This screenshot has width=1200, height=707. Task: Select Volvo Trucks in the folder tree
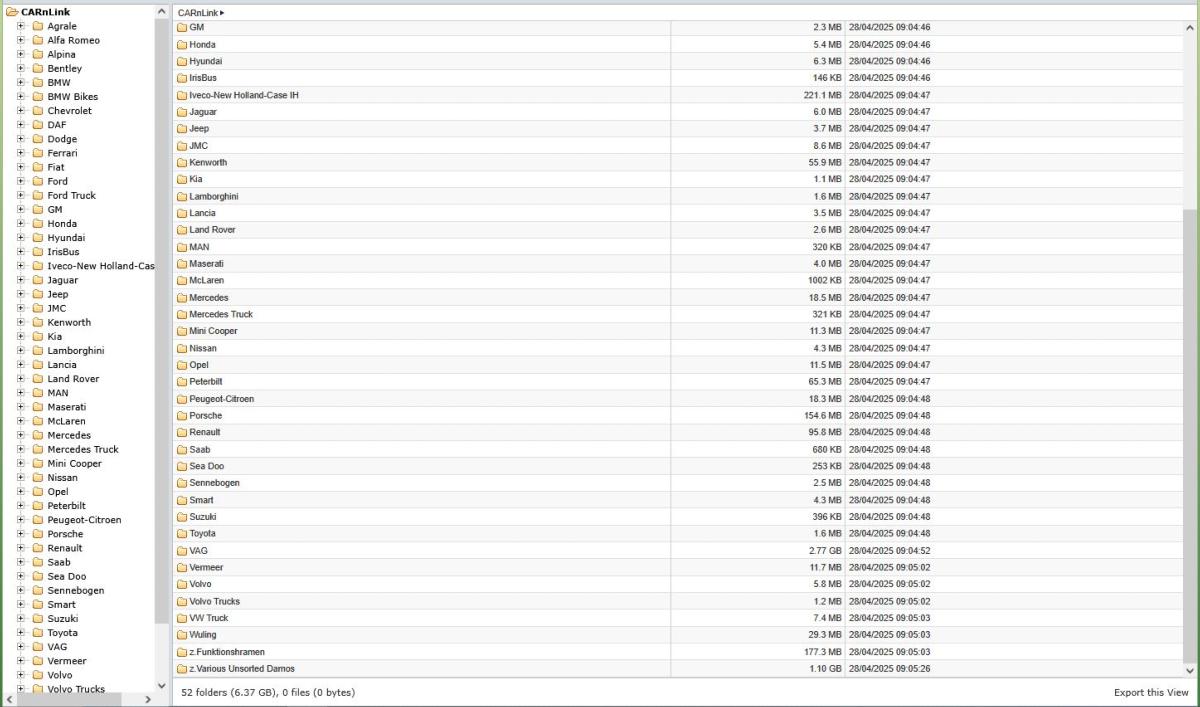tap(76, 689)
